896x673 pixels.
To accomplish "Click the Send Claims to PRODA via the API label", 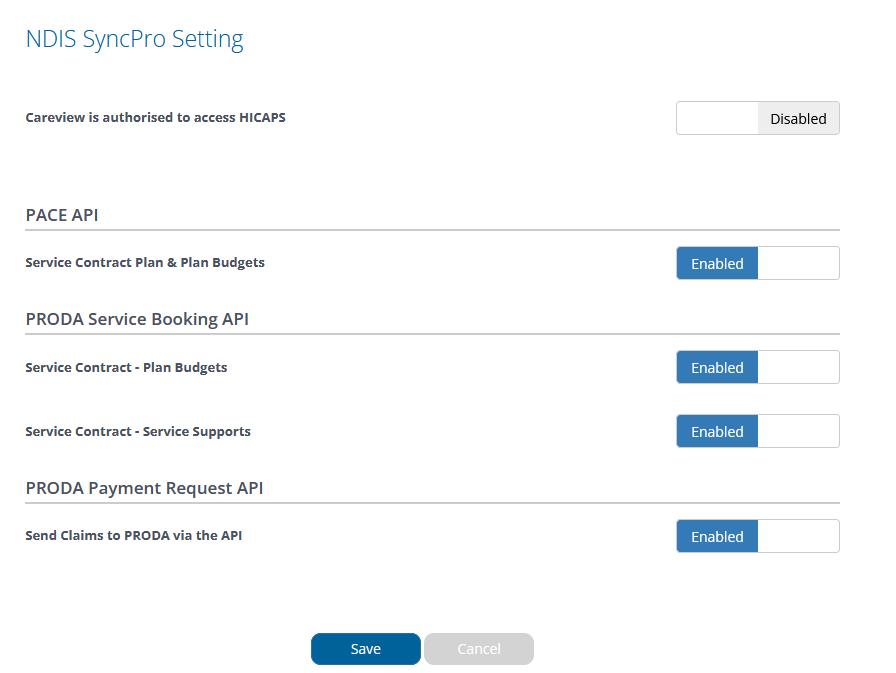I will tap(134, 536).
